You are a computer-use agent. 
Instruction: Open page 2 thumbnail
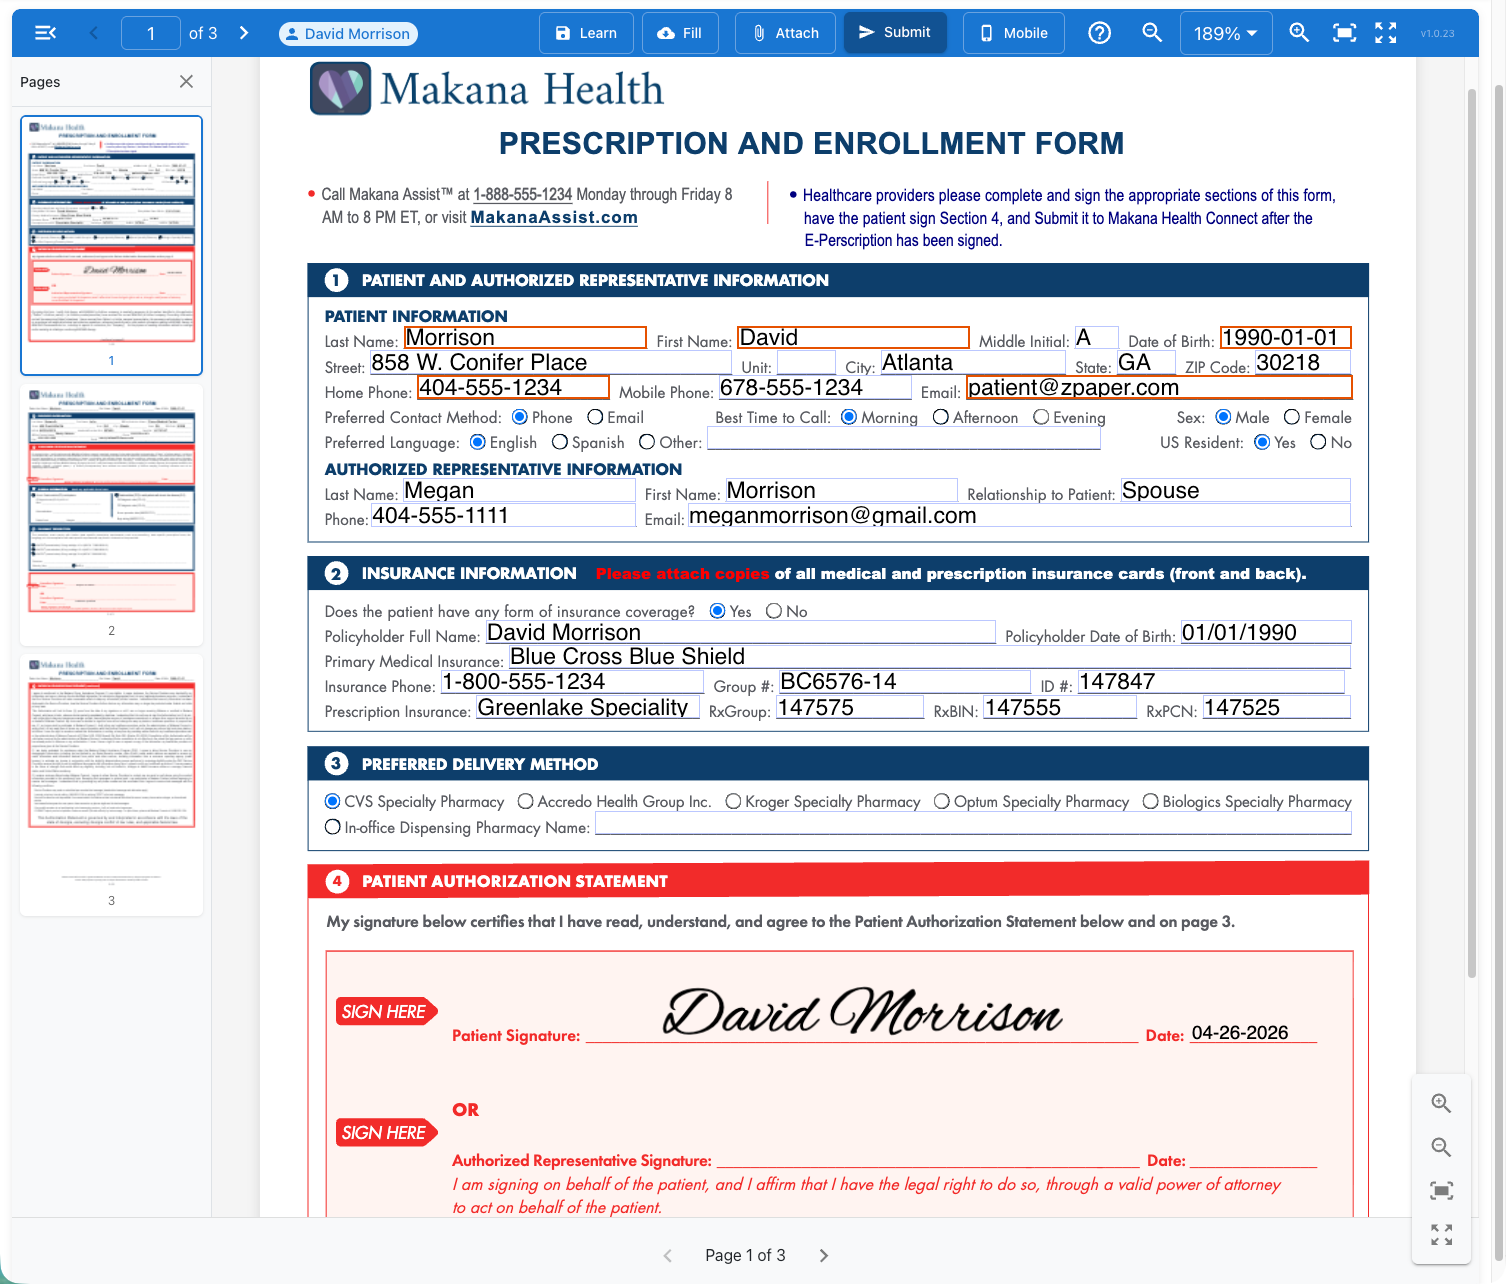(111, 513)
